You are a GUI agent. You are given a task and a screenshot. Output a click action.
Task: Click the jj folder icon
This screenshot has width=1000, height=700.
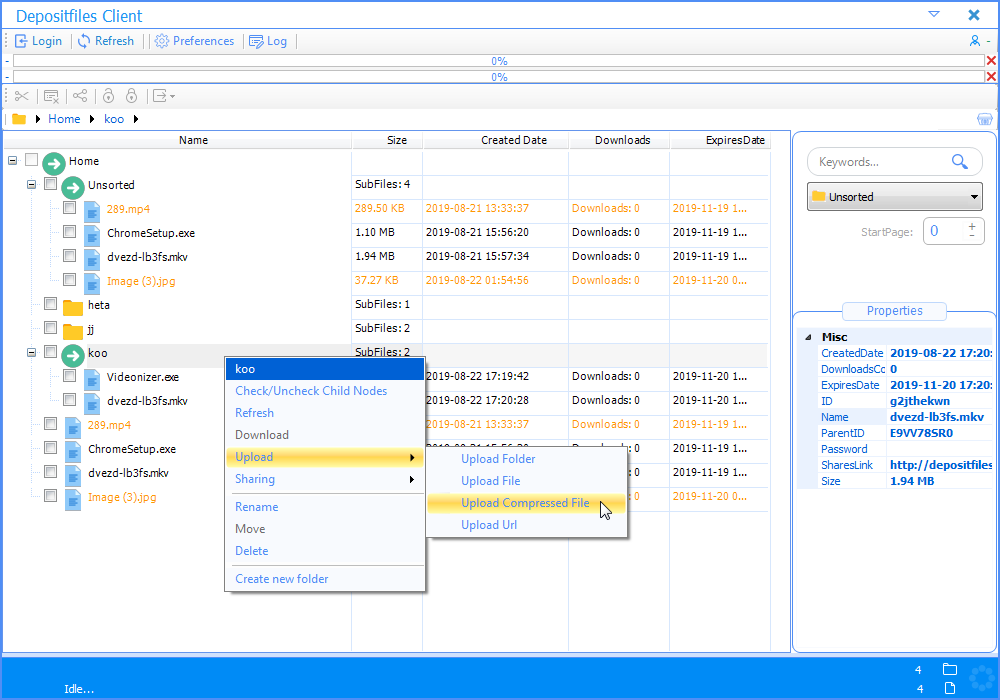click(x=73, y=331)
